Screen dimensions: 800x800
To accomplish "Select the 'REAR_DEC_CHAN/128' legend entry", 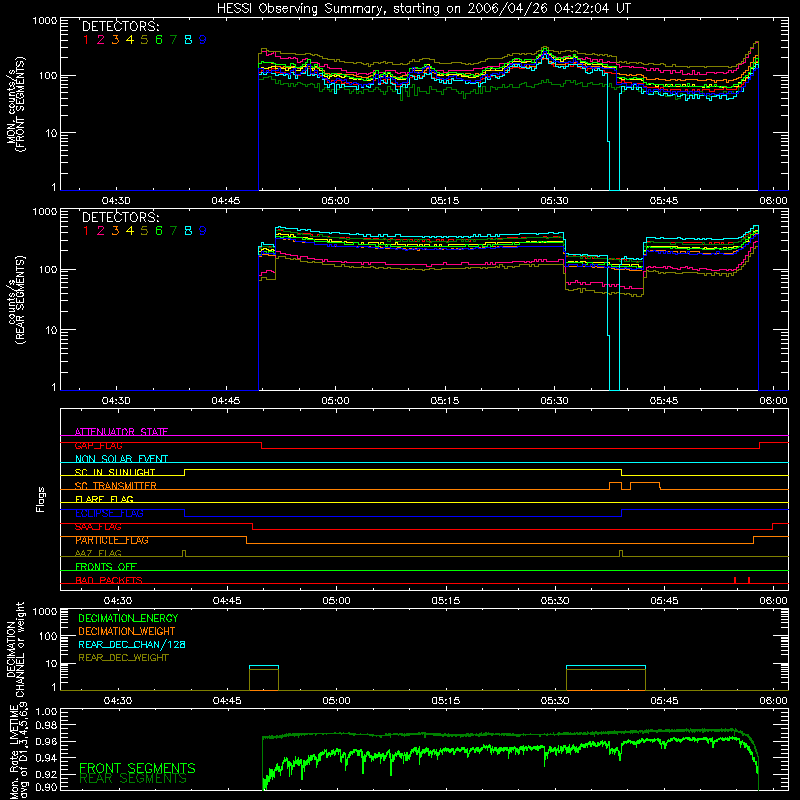I will tap(132, 644).
